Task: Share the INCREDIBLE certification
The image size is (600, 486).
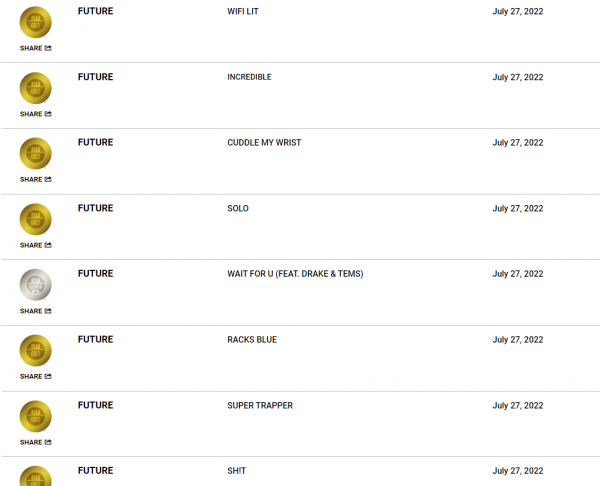Action: [36, 114]
